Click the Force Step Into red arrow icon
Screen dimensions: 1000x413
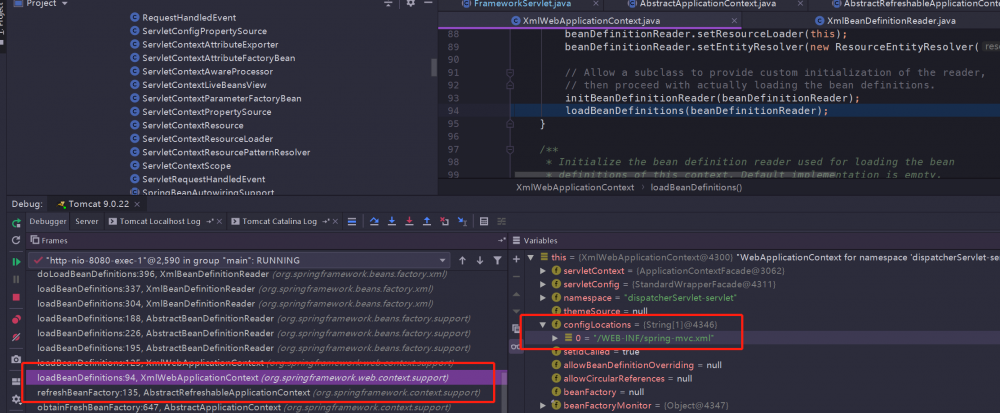pyautogui.click(x=408, y=221)
